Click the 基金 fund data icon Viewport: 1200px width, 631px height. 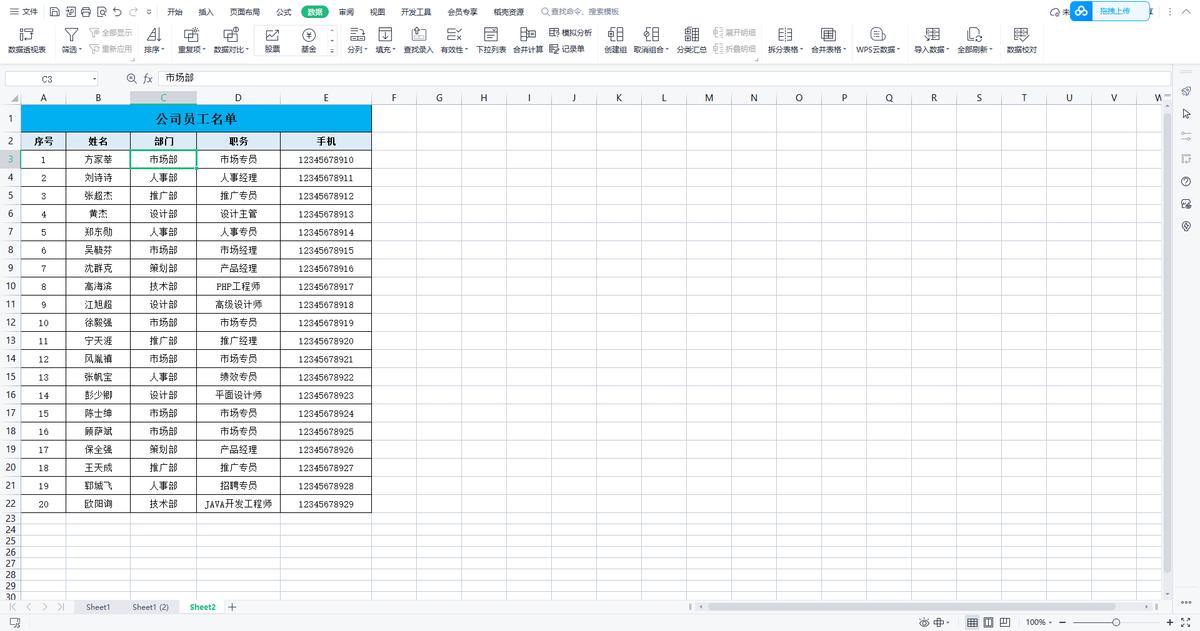tap(308, 40)
